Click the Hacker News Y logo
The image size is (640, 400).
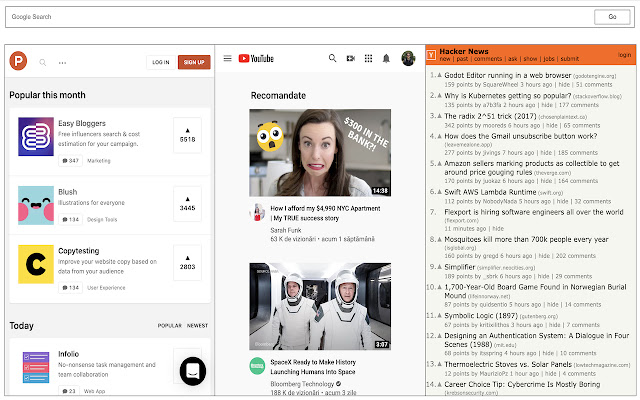[x=430, y=55]
